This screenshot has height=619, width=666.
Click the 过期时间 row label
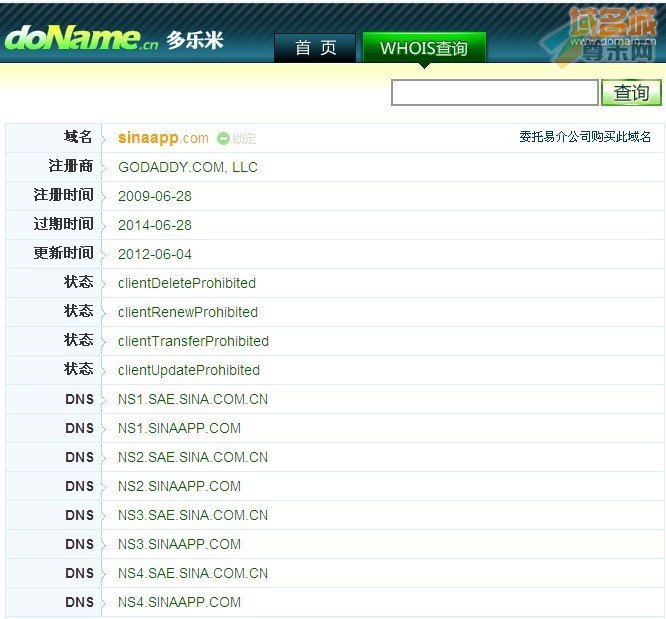coord(64,223)
